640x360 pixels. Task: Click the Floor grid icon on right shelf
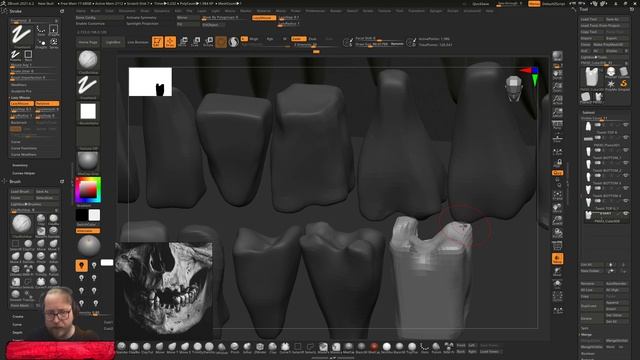click(557, 139)
